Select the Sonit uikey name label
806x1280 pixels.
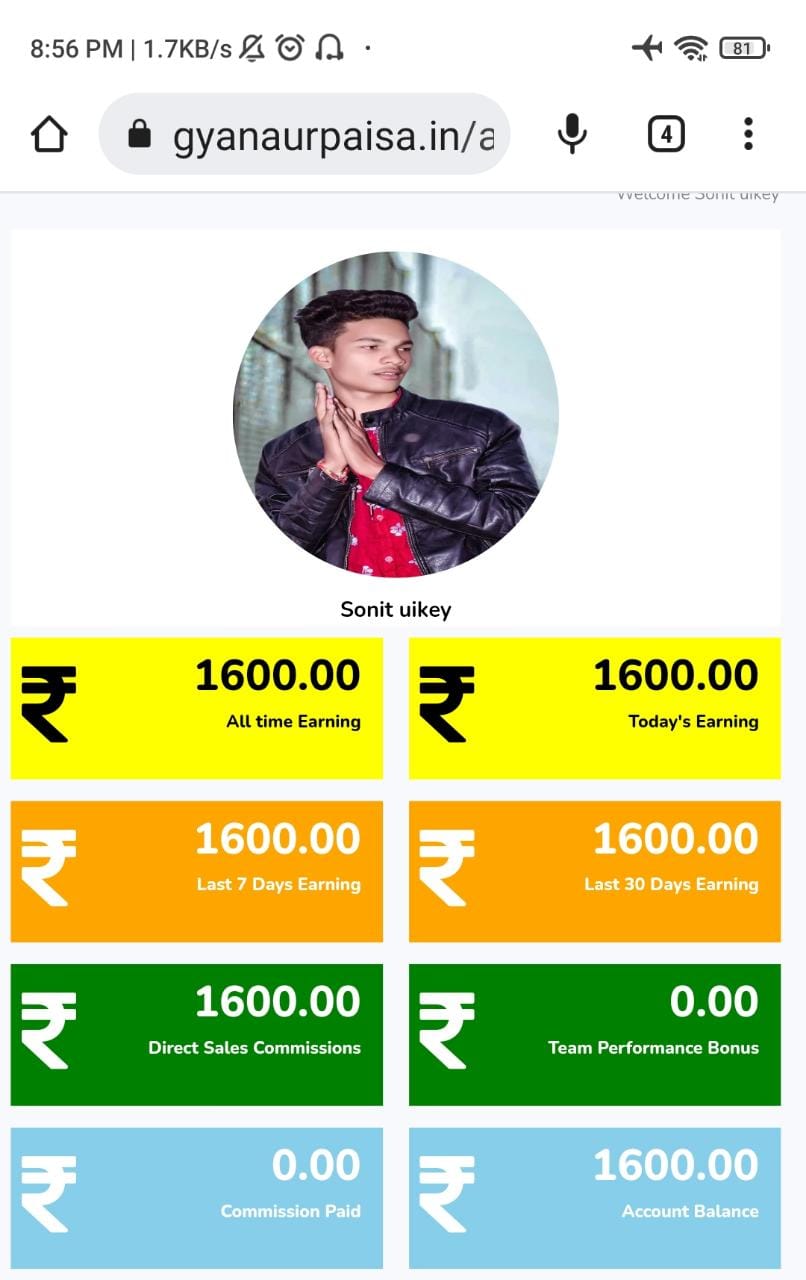396,609
